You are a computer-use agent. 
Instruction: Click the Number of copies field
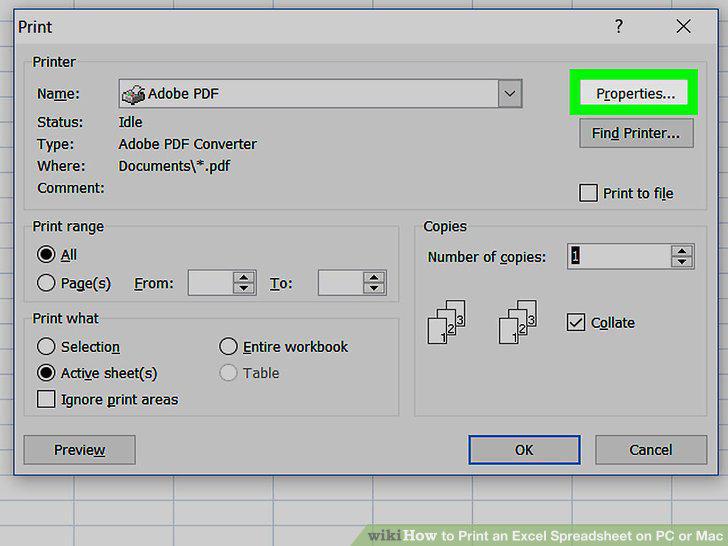(619, 256)
